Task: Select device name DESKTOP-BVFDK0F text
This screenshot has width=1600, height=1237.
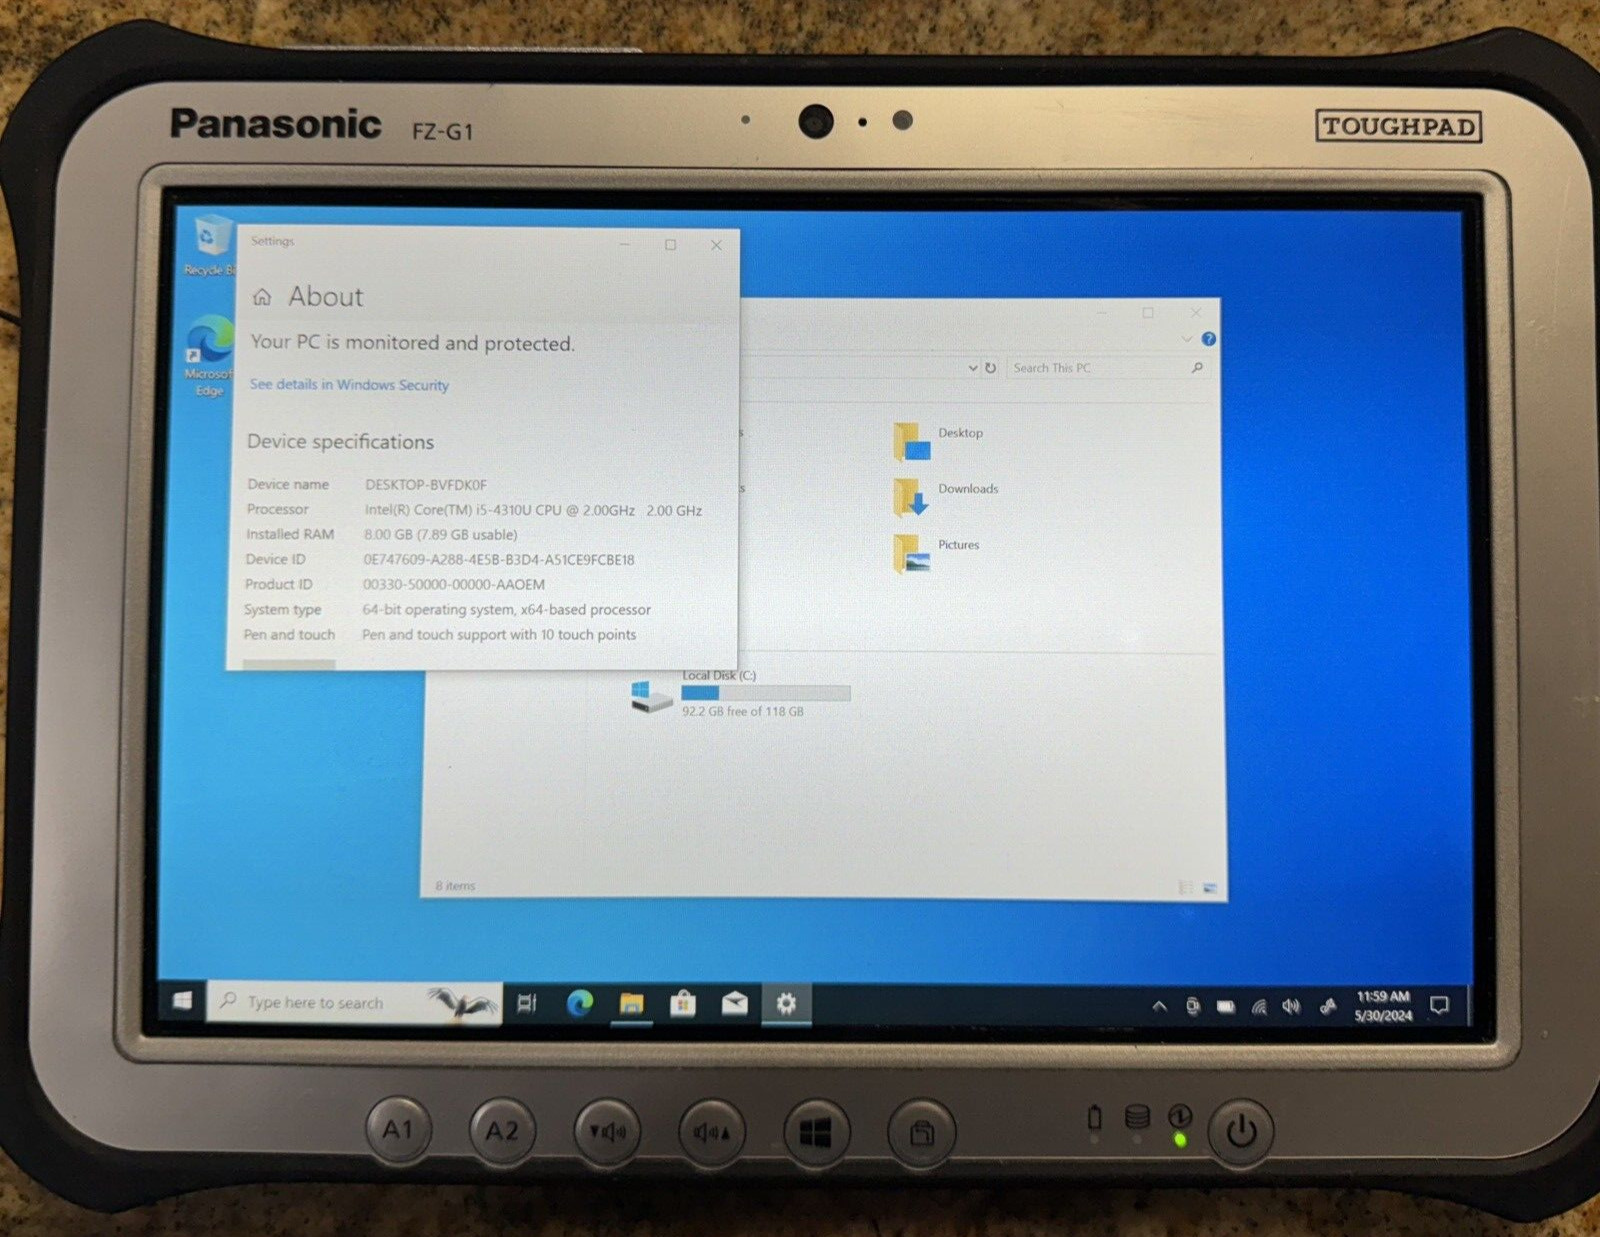Action: [x=425, y=484]
